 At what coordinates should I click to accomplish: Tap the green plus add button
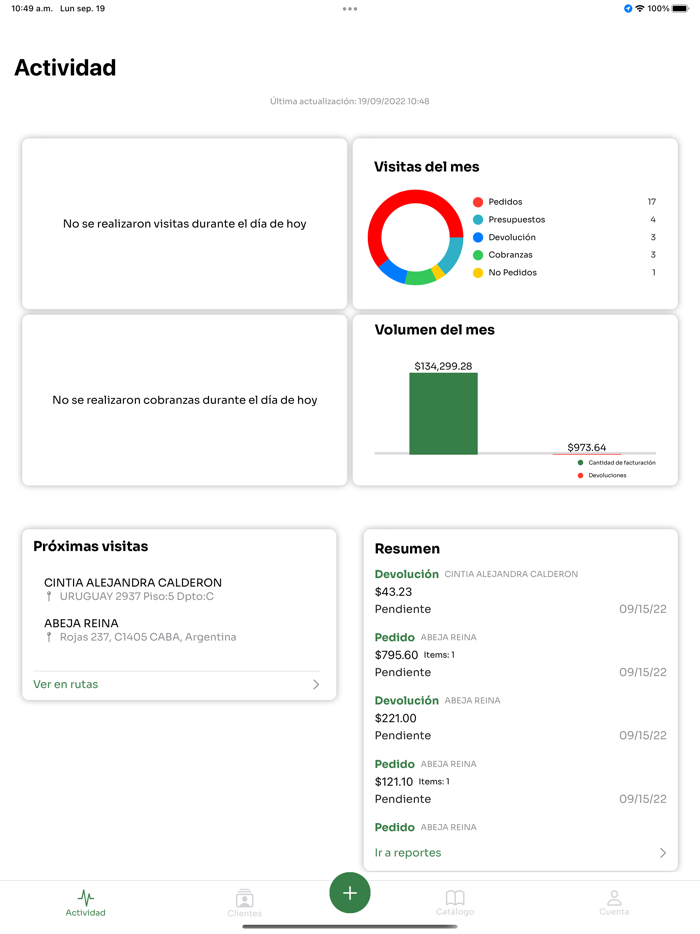(x=350, y=892)
